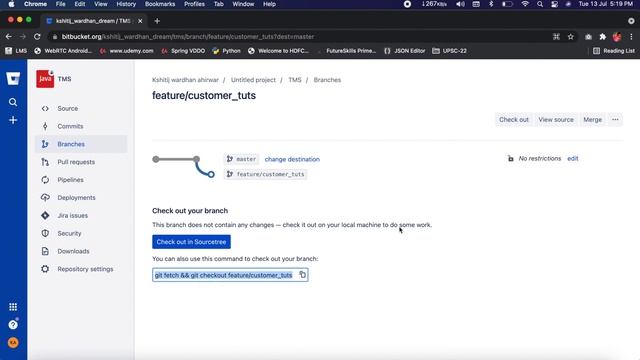The image size is (640, 360).
Task: Open a new browser tab
Action: tap(157, 21)
